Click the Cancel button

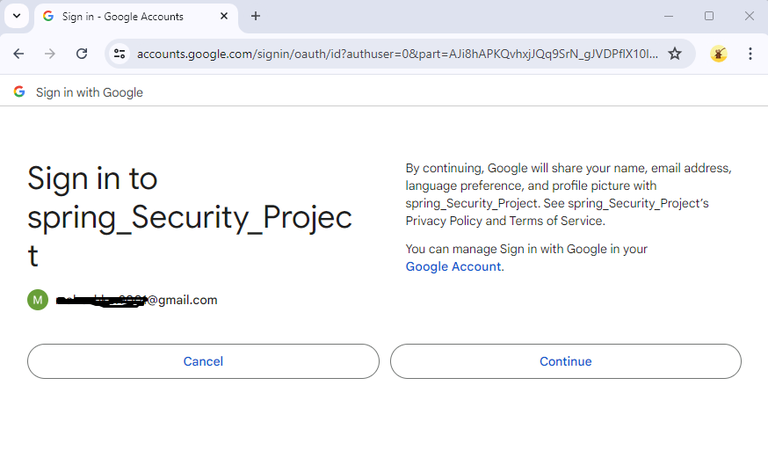click(x=203, y=361)
